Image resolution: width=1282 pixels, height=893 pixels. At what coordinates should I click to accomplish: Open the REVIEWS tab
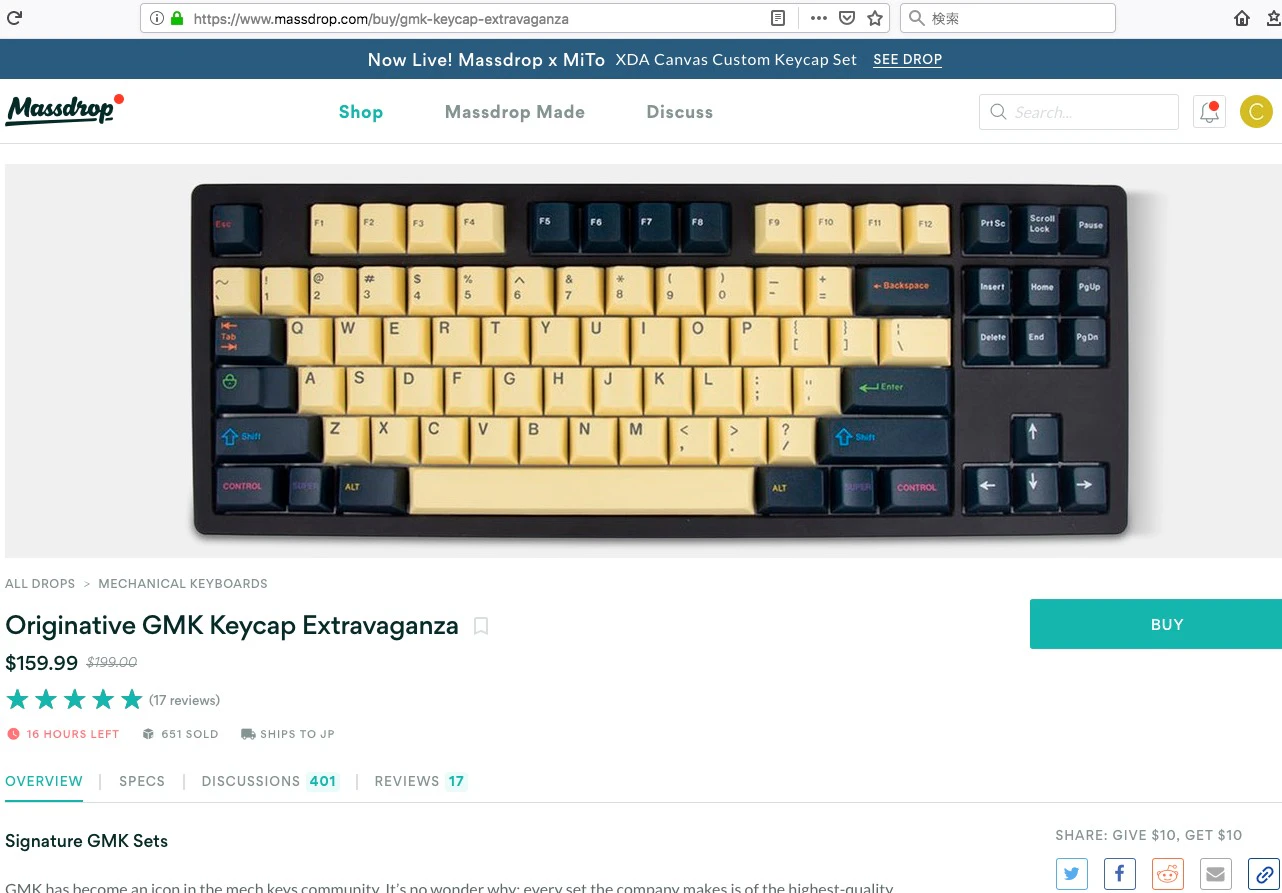pyautogui.click(x=421, y=781)
